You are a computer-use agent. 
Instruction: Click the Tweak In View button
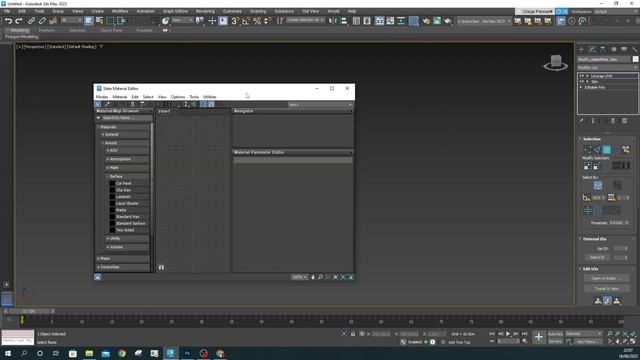coord(607,289)
